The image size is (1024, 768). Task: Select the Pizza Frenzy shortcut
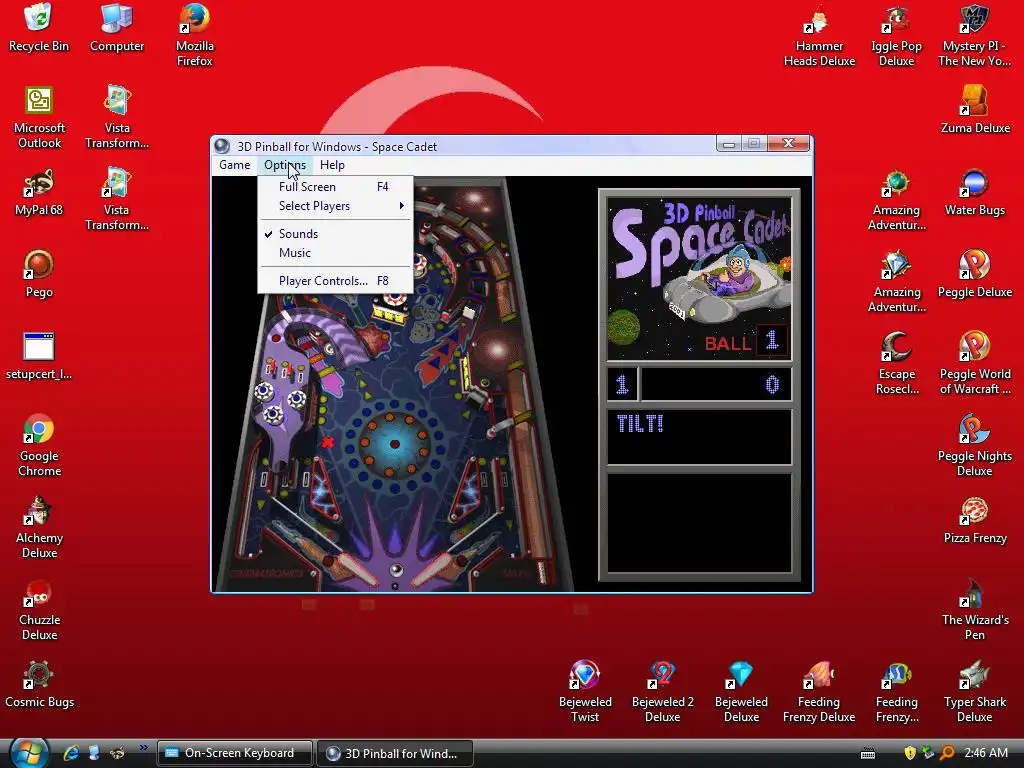(974, 520)
